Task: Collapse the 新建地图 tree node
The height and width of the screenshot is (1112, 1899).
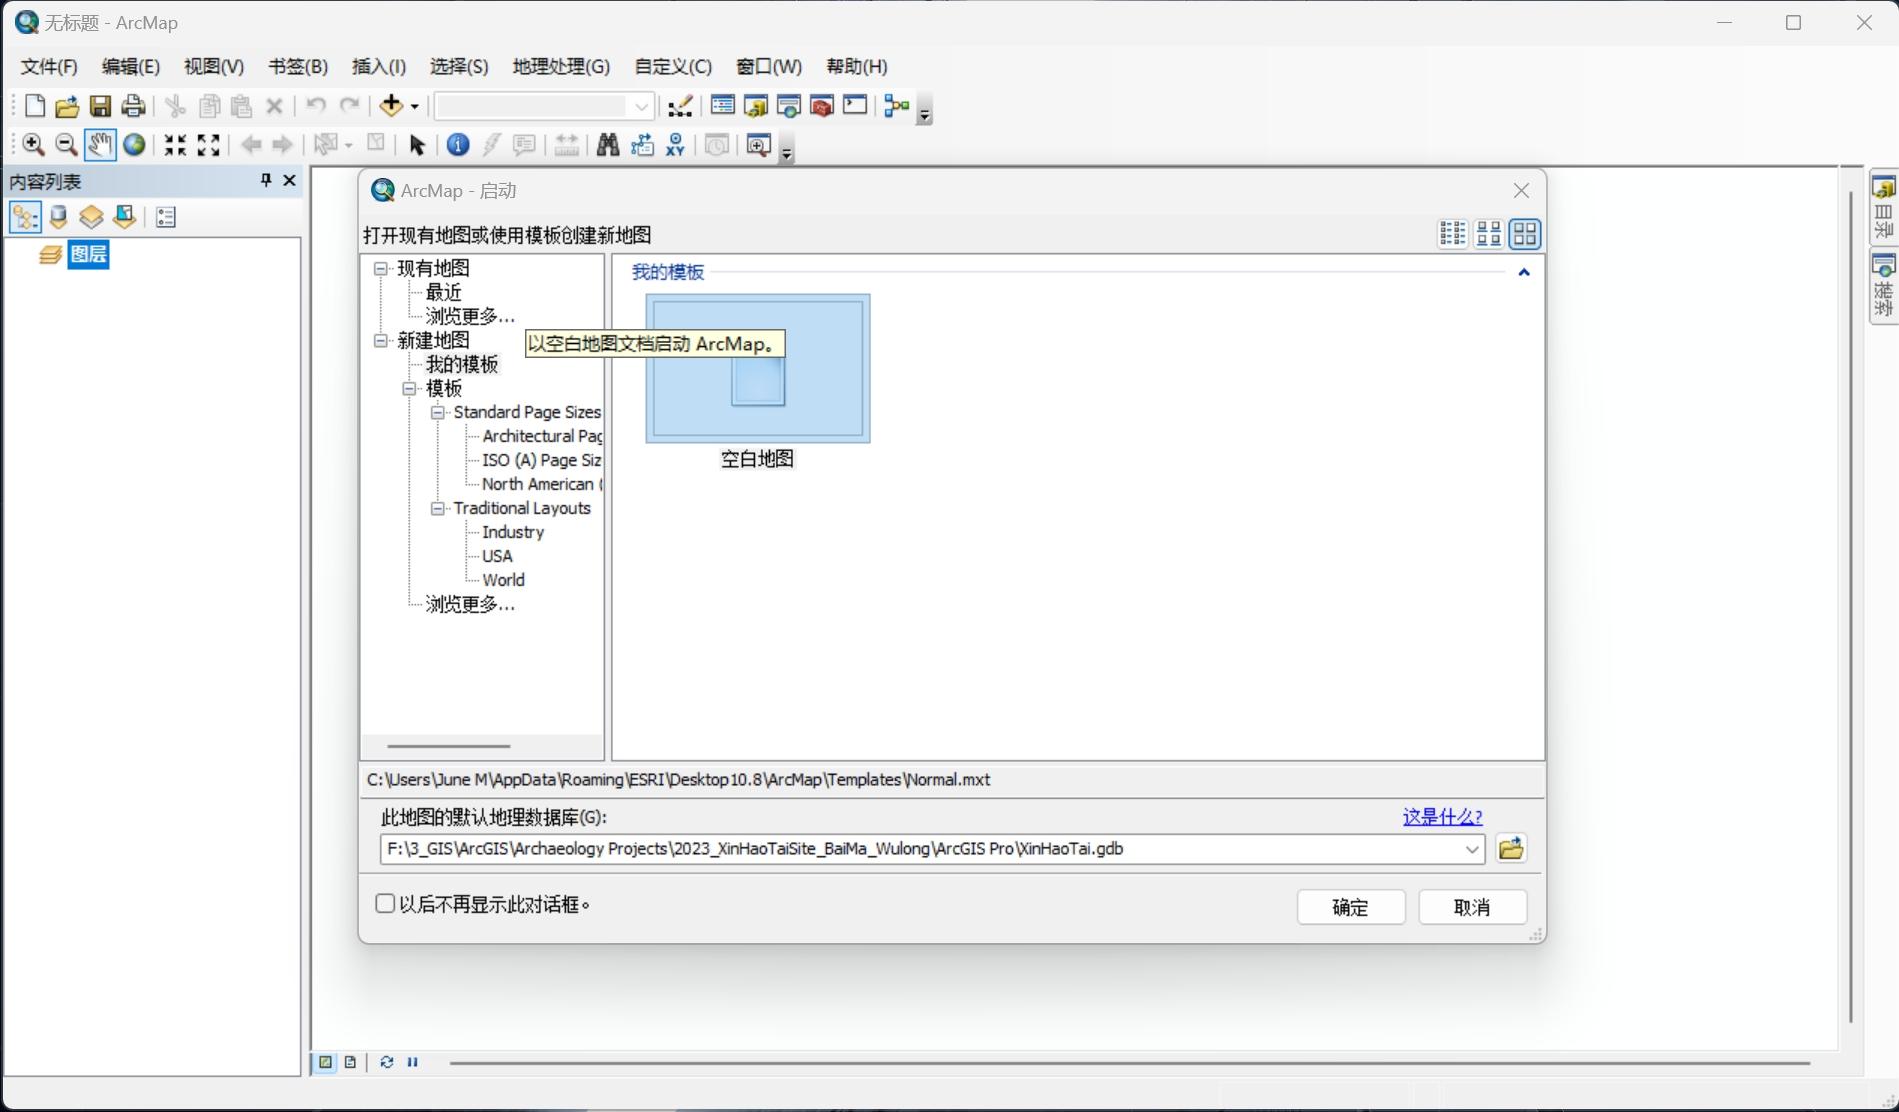Action: (x=381, y=340)
